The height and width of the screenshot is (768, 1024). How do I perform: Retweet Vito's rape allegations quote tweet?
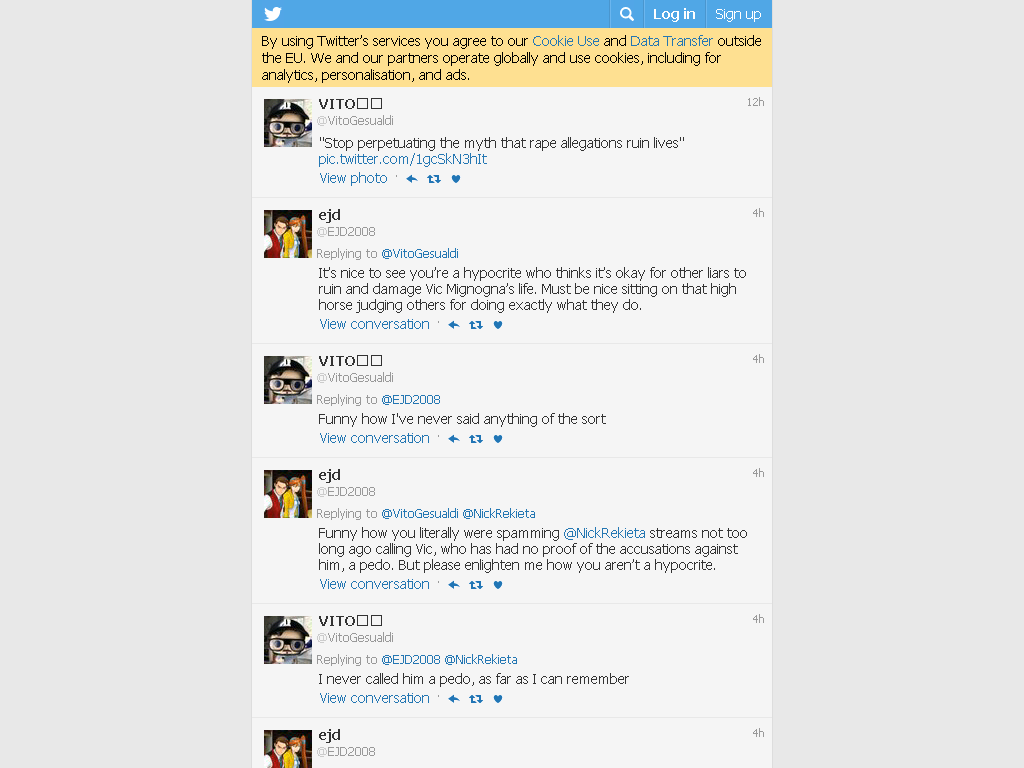click(434, 179)
